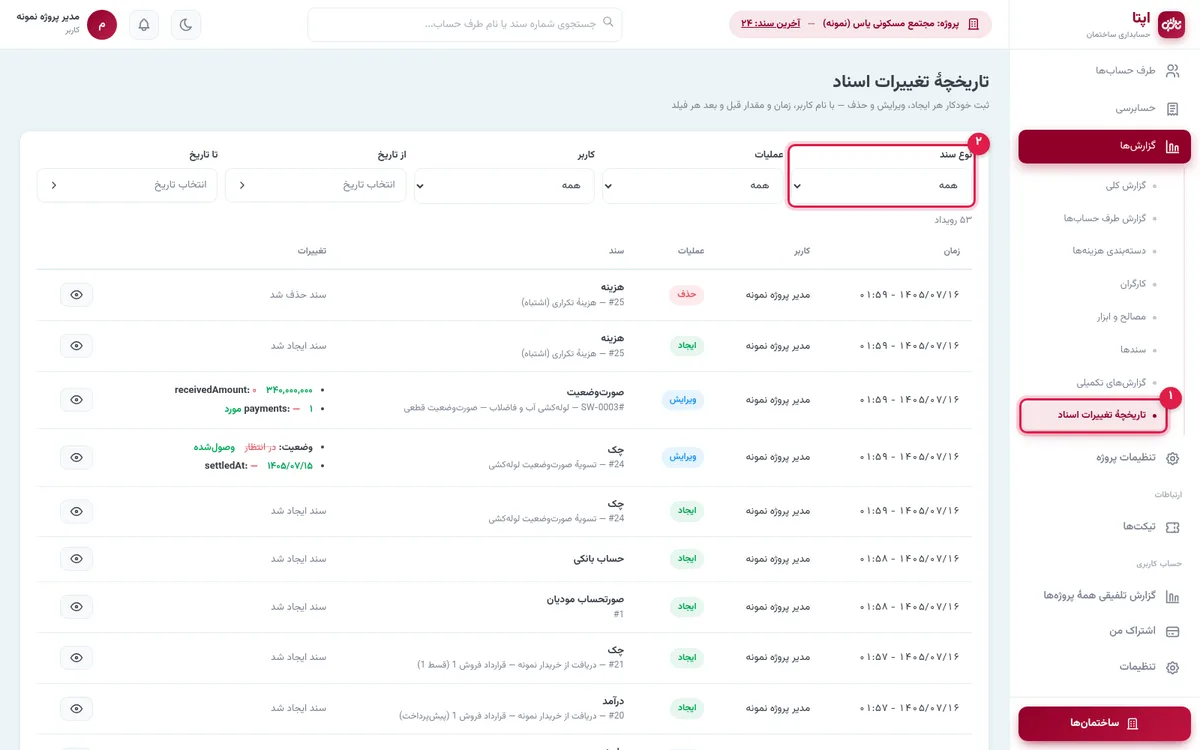Viewport: 1200px width, 750px height.
Task: Open user avatar م menu
Action: pyautogui.click(x=102, y=25)
